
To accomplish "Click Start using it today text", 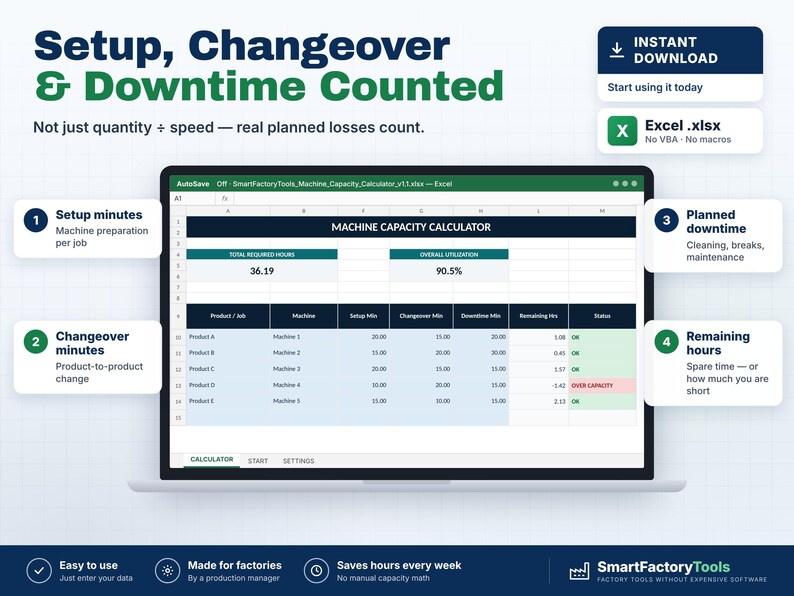I will point(655,87).
